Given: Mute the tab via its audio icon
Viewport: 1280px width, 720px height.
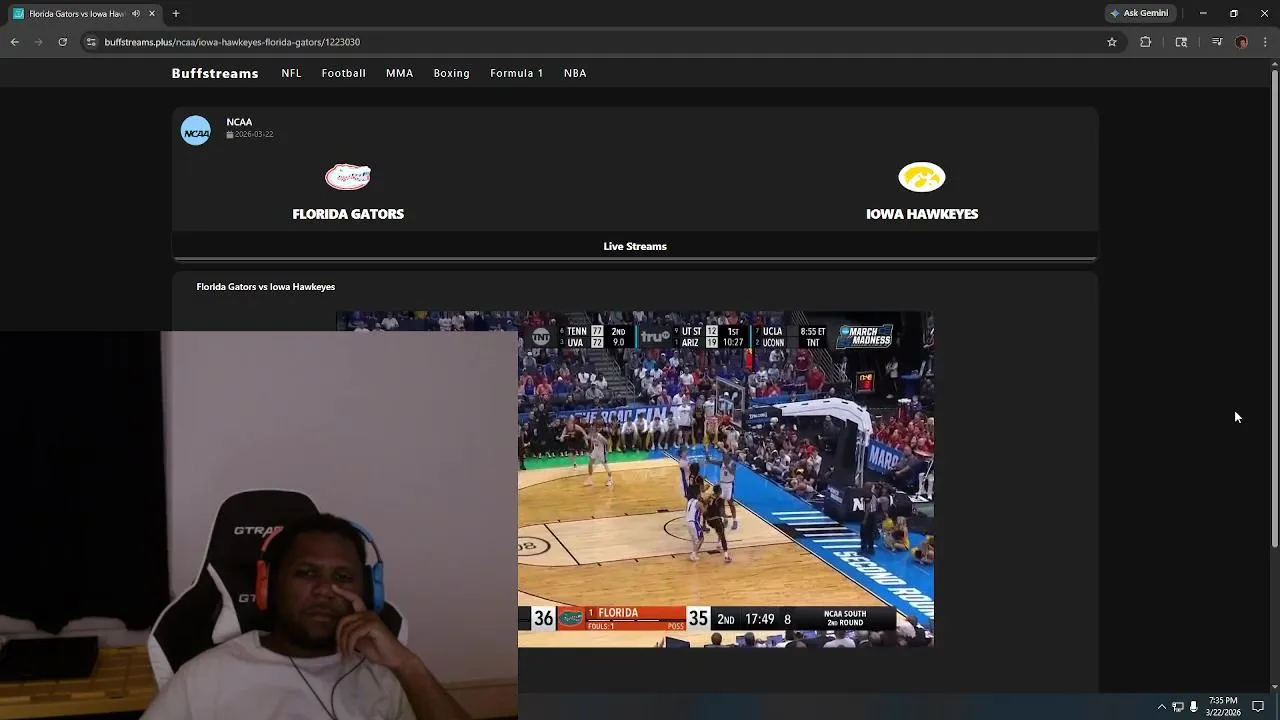Looking at the screenshot, I should point(136,14).
